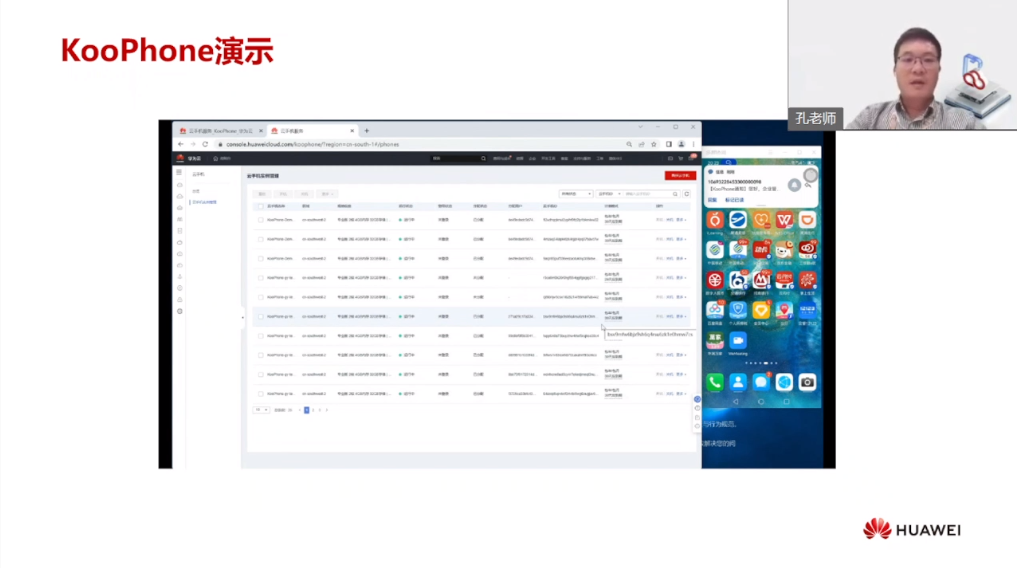Click the browser forward arrow
The image size is (1017, 568).
click(x=193, y=144)
